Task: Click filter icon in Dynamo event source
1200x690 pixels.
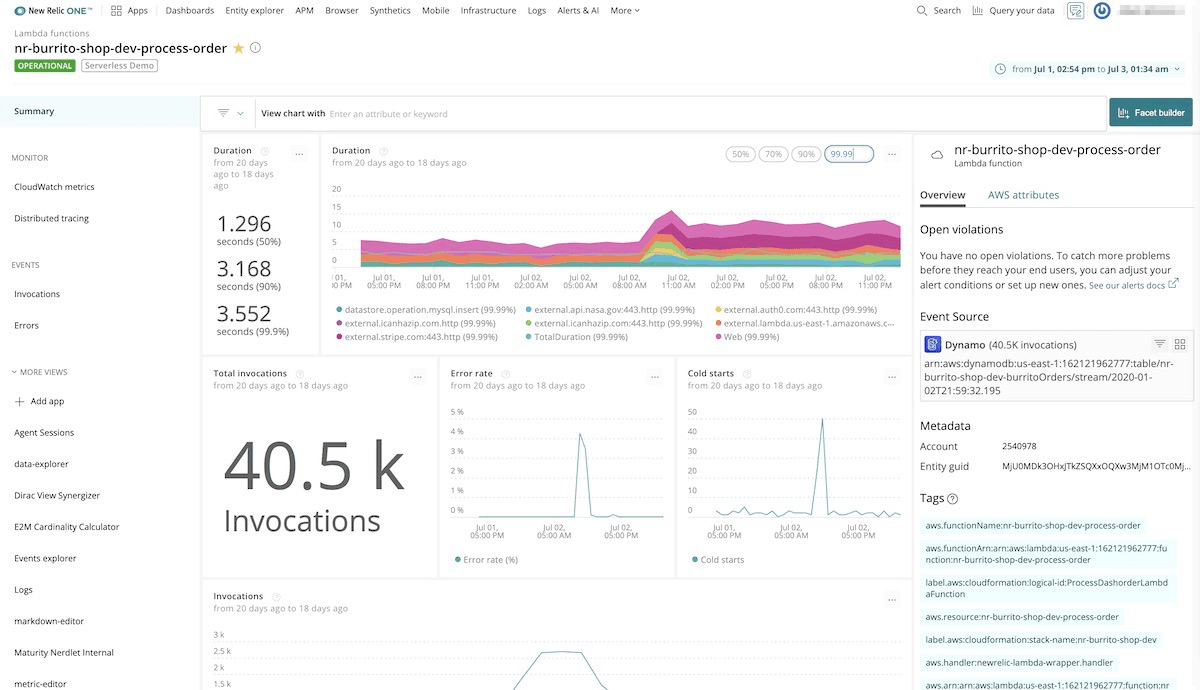Action: [1160, 344]
